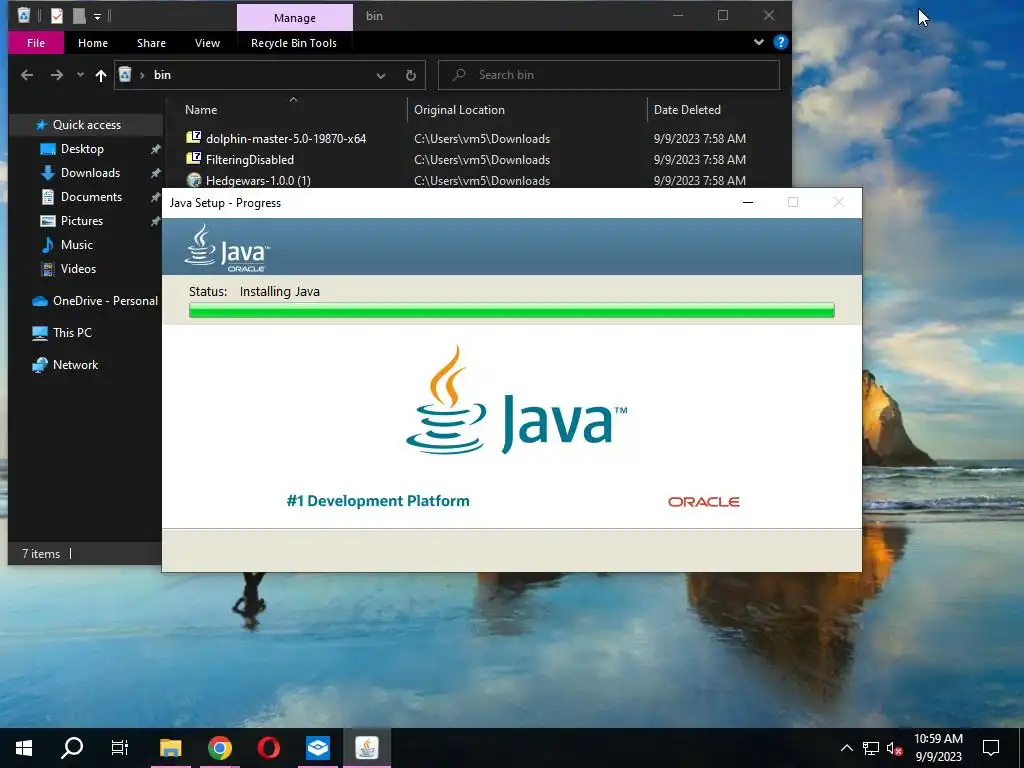Click the Java installation progress bar
Viewport: 1024px width, 768px height.
click(x=511, y=310)
